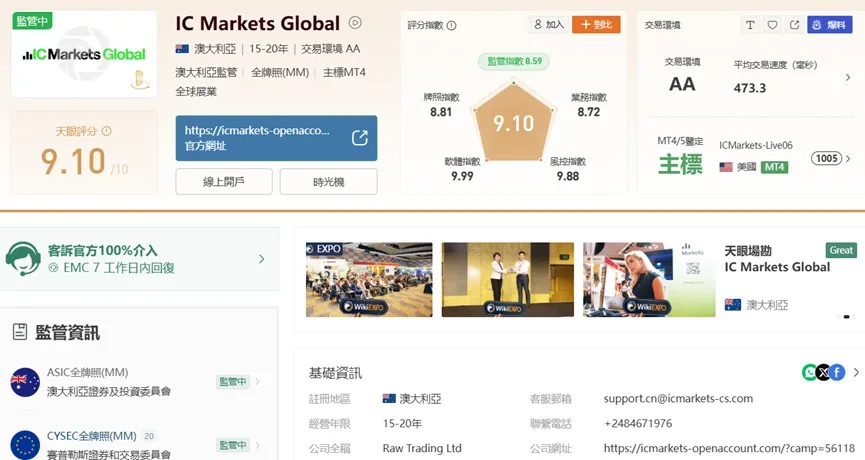
Task: Click the external link icon on website button
Action: (x=360, y=138)
